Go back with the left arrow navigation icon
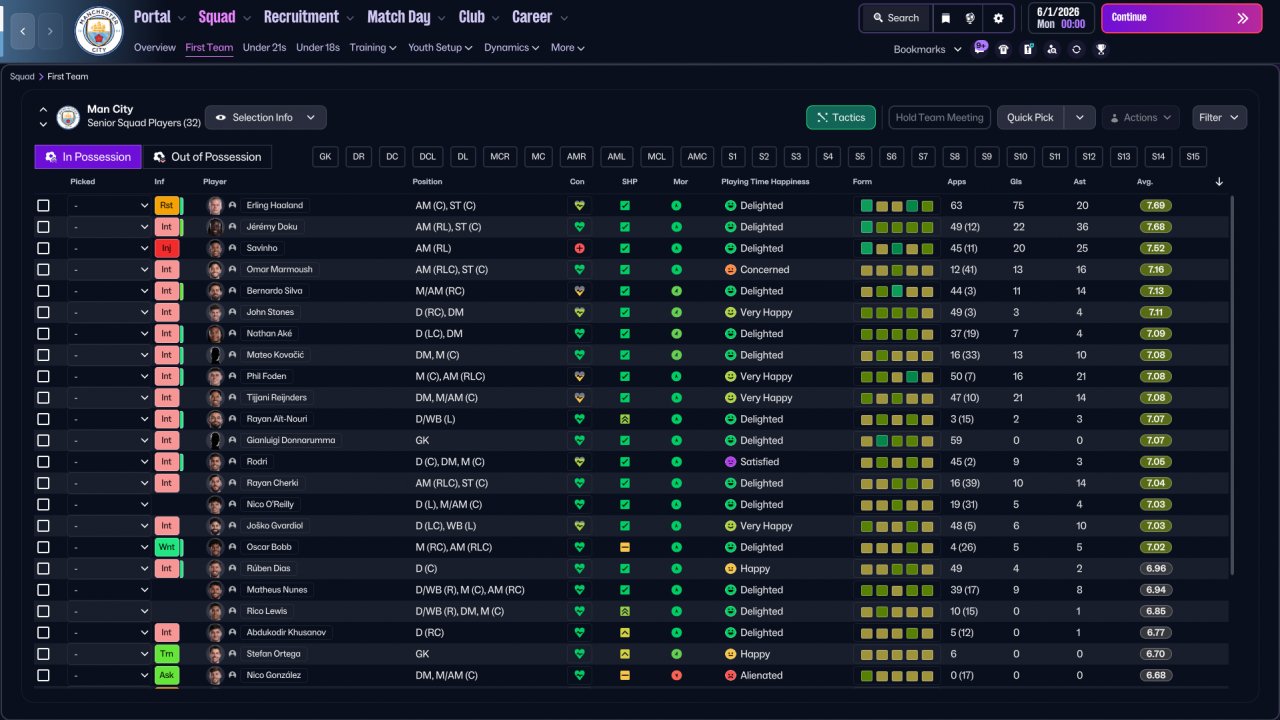The image size is (1280, 720). pyautogui.click(x=22, y=31)
